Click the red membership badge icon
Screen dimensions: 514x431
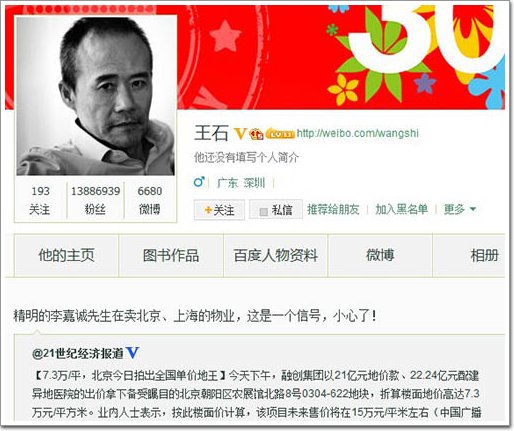coord(256,134)
